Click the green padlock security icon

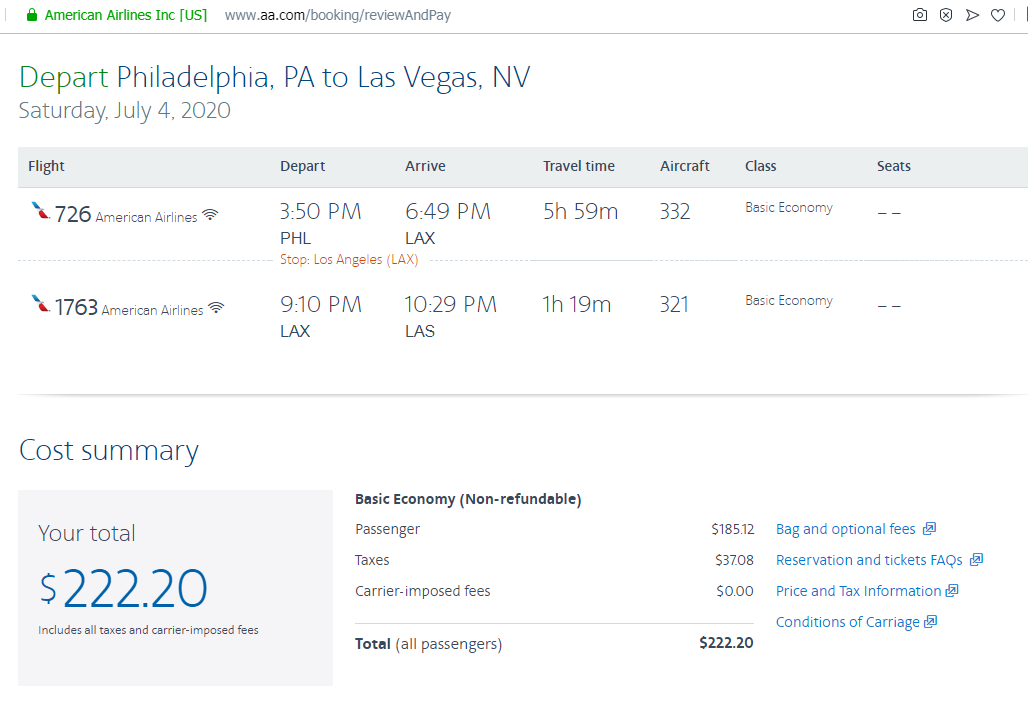point(31,15)
